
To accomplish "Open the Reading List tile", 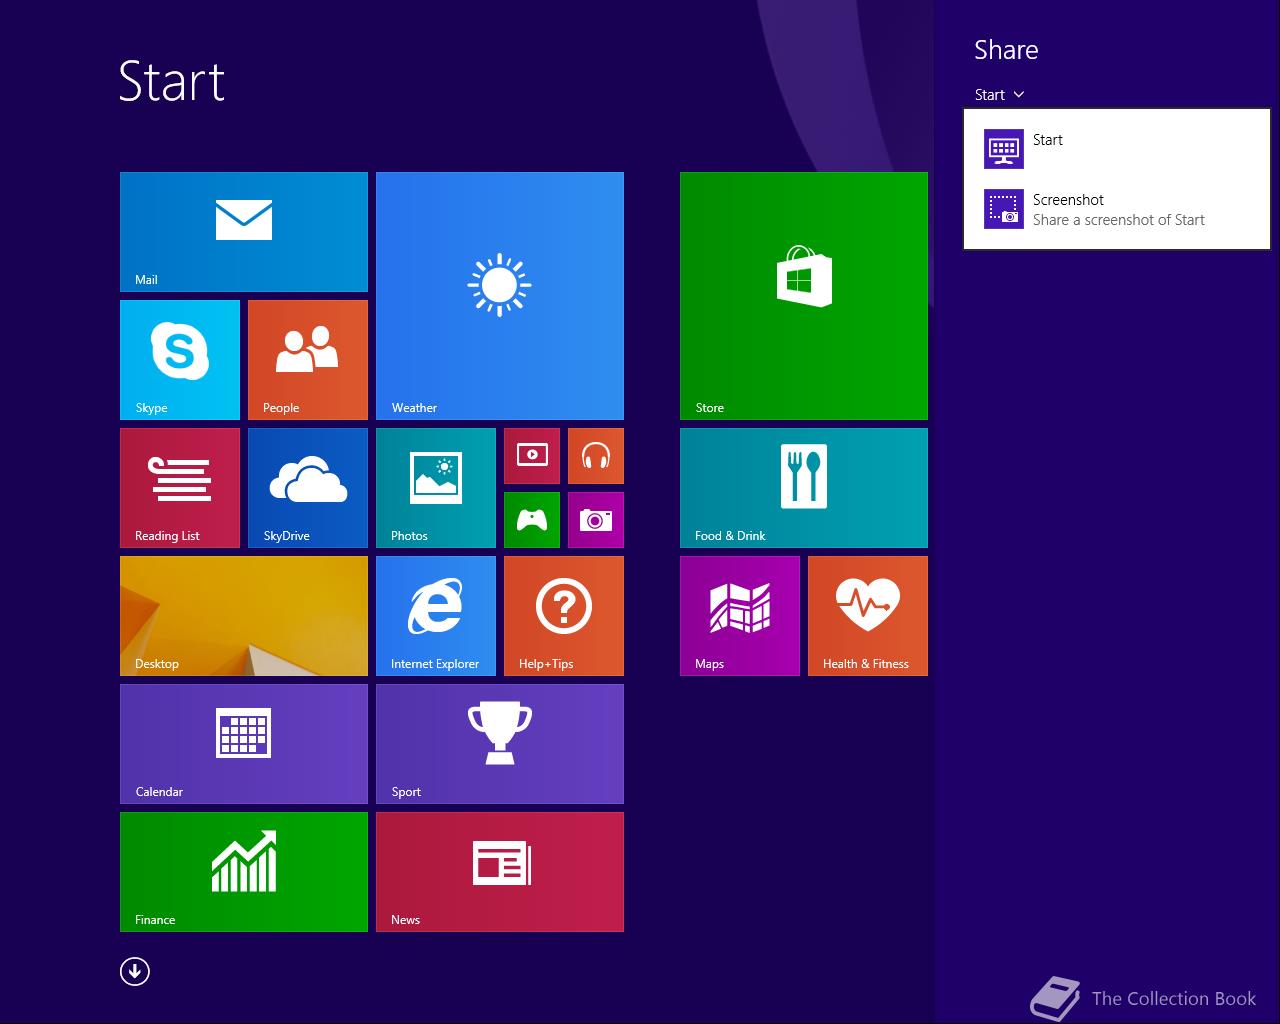I will pyautogui.click(x=180, y=488).
